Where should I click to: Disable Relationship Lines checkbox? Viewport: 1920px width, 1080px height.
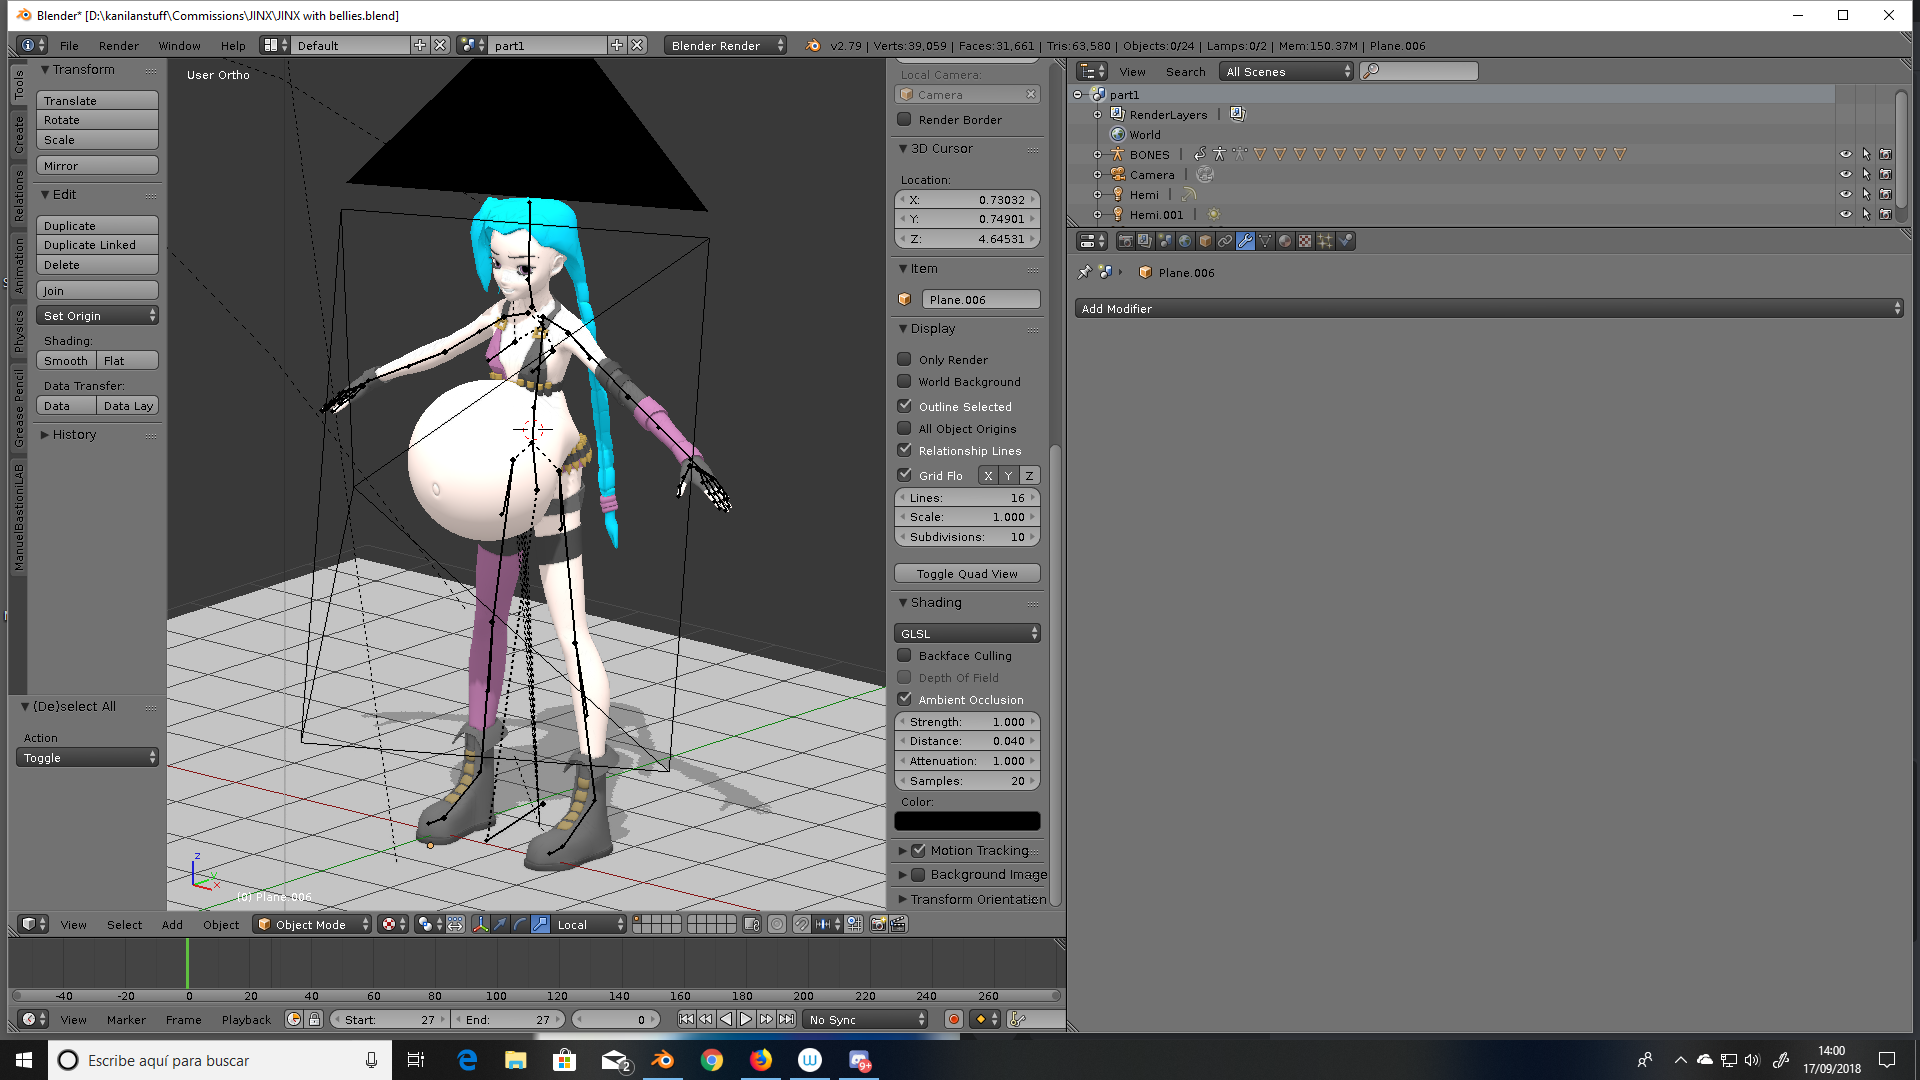point(904,450)
